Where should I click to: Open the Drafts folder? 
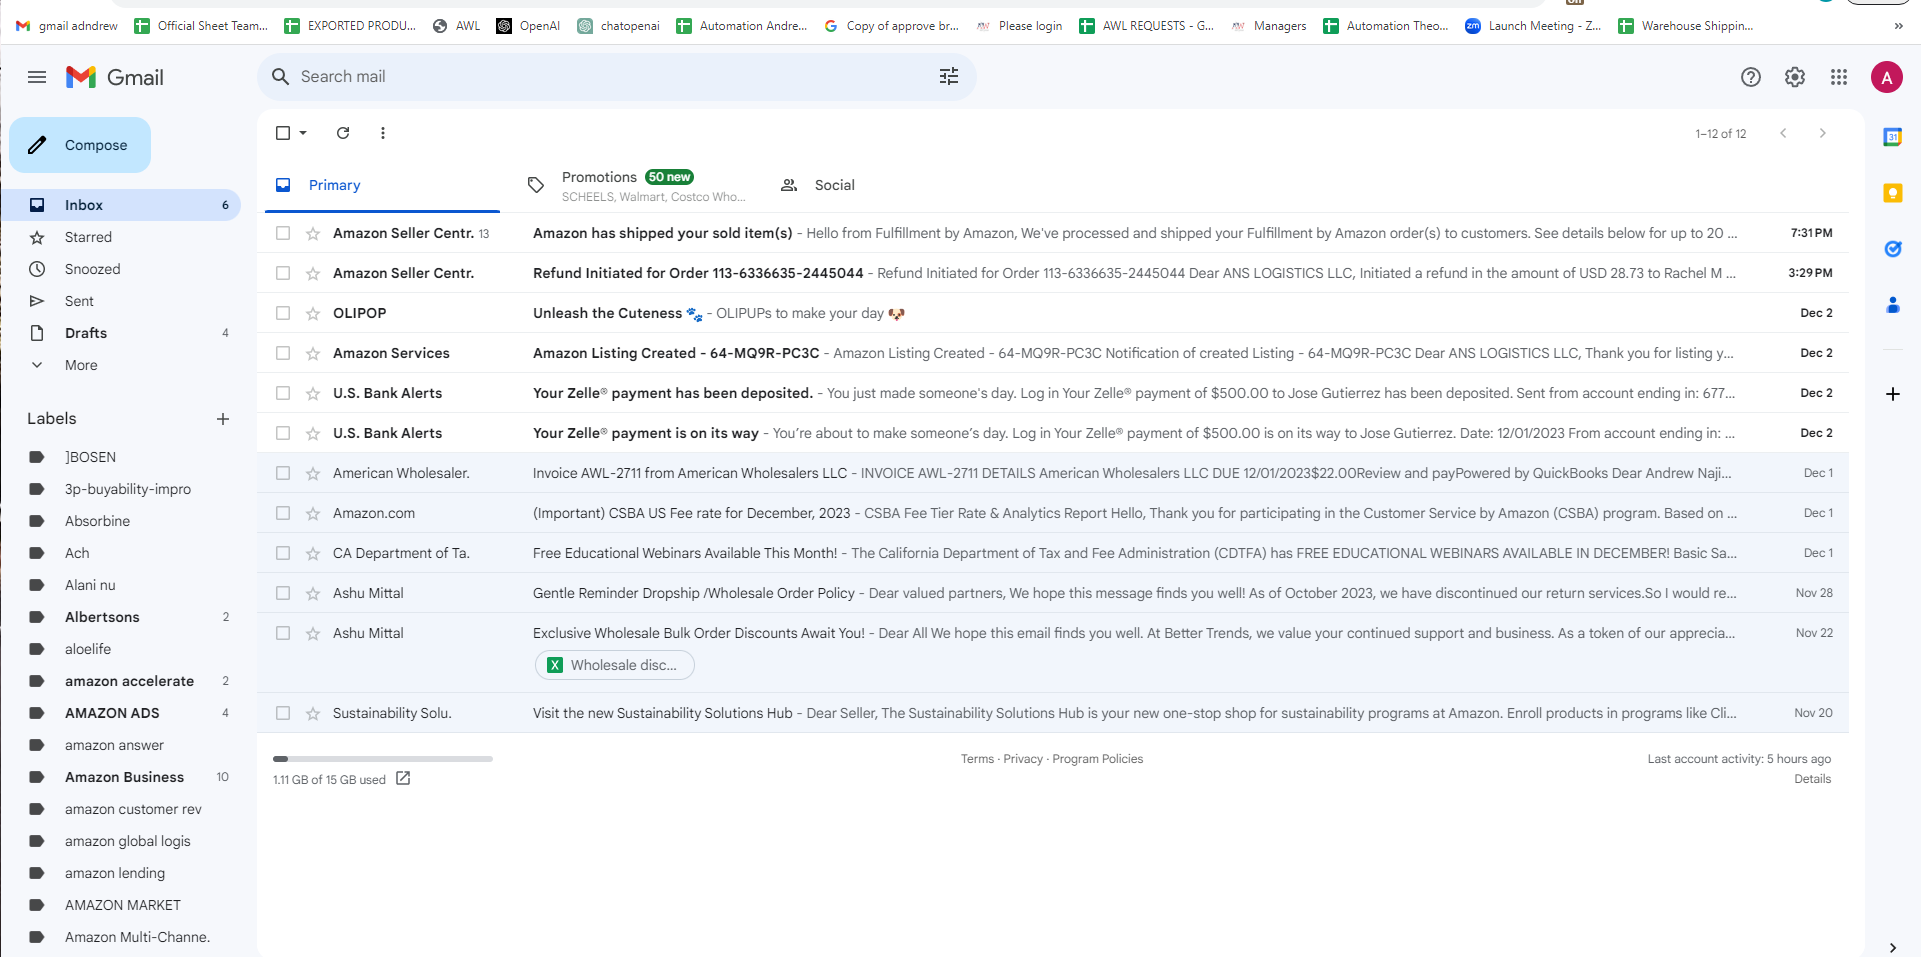pos(121,333)
